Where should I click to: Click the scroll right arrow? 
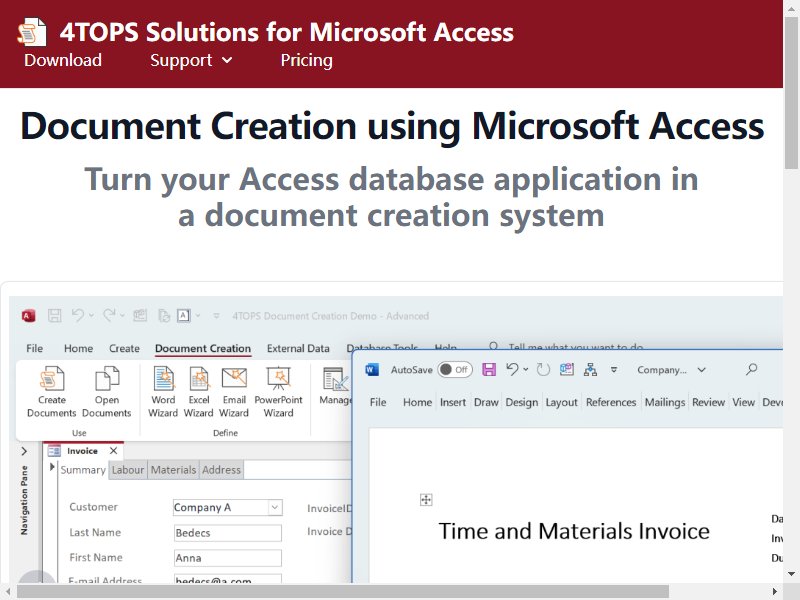pyautogui.click(x=775, y=592)
